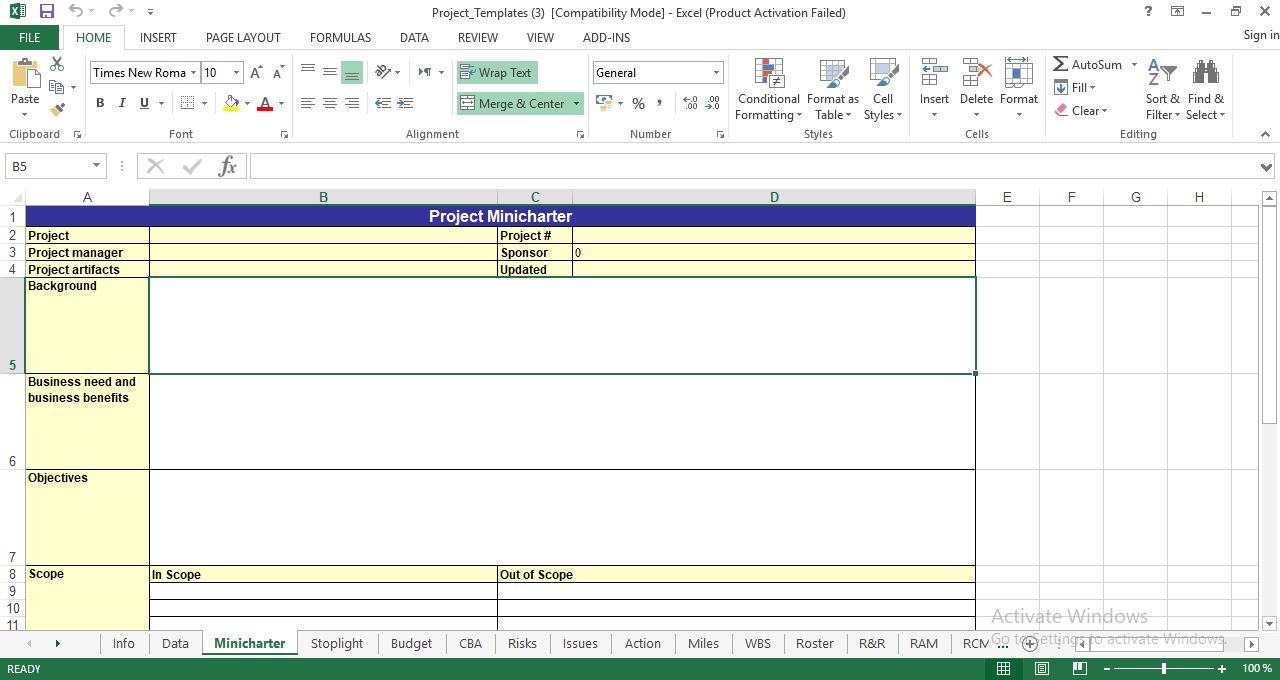Increase decimal places

pos(689,103)
